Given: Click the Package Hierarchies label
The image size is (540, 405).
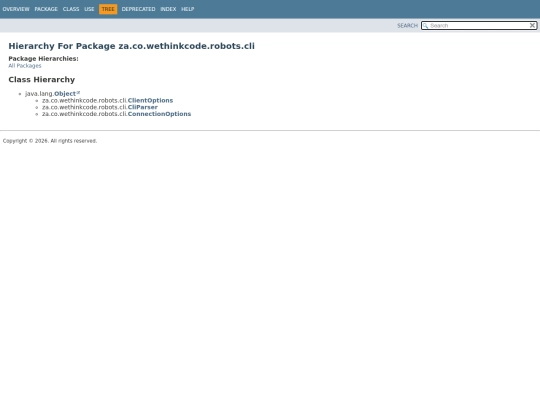Looking at the screenshot, I should [43, 59].
